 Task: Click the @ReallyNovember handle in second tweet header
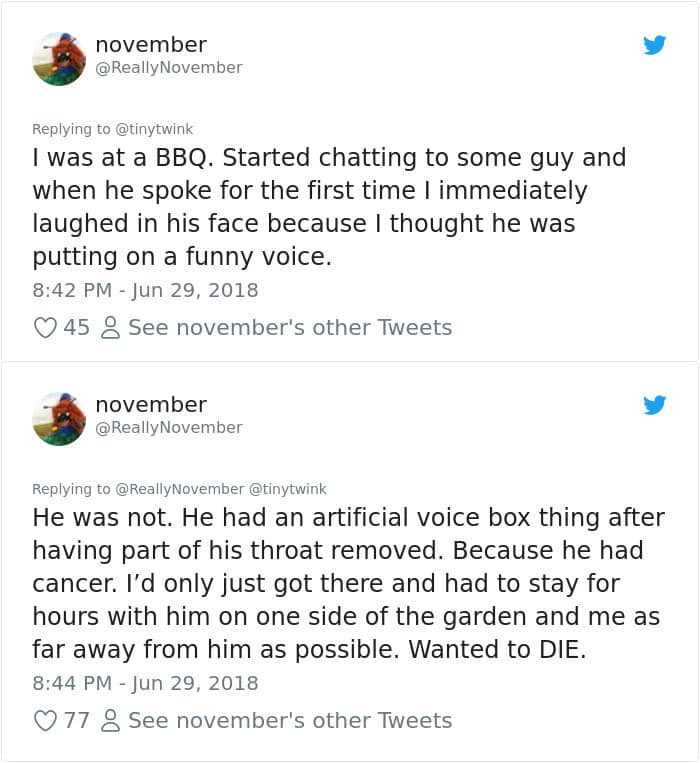[168, 428]
